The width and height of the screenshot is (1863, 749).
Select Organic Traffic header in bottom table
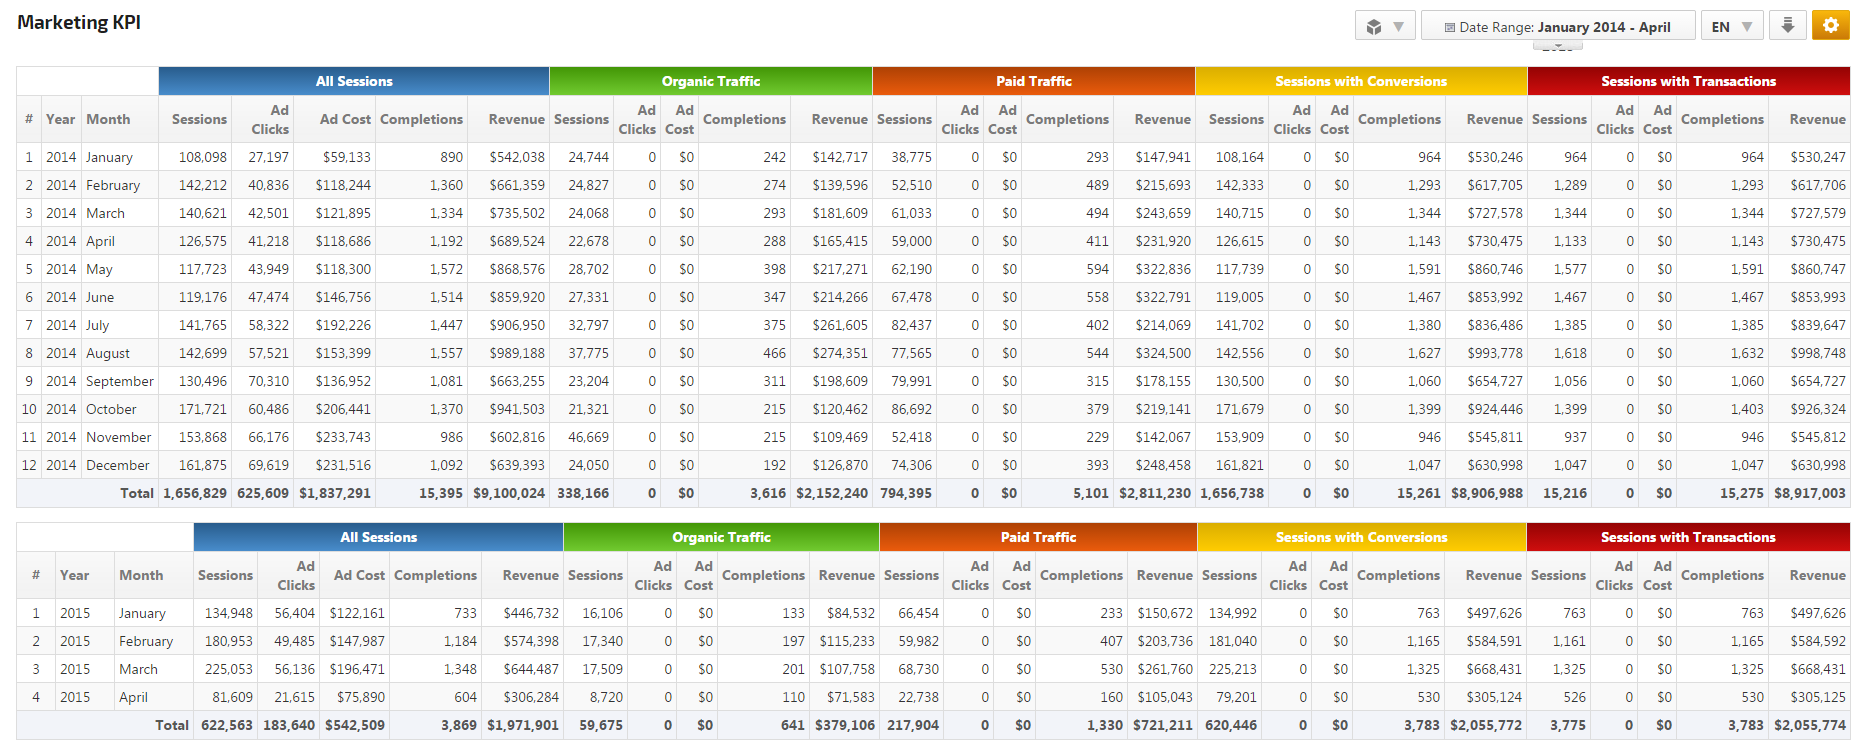pos(721,537)
